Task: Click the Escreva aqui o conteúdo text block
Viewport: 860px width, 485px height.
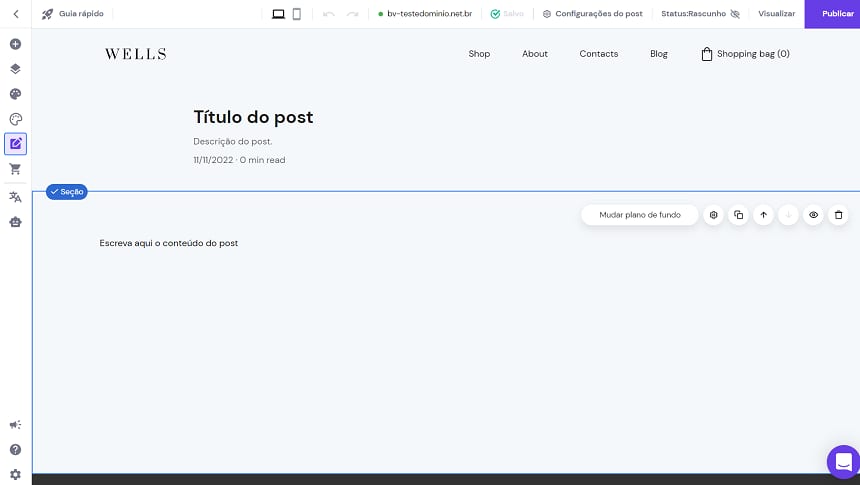Action: tap(169, 243)
